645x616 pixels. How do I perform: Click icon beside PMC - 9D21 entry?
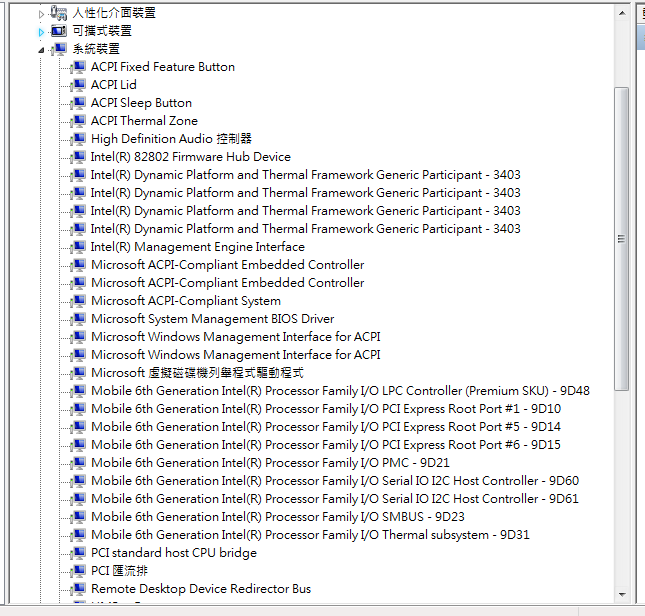point(78,463)
